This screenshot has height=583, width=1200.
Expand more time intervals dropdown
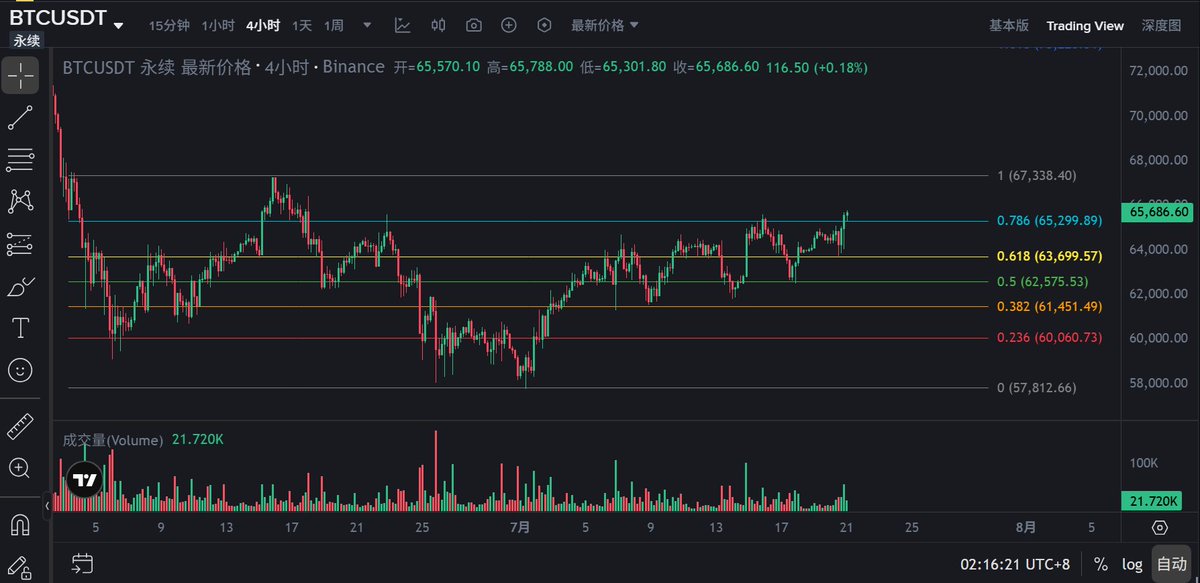click(x=367, y=25)
